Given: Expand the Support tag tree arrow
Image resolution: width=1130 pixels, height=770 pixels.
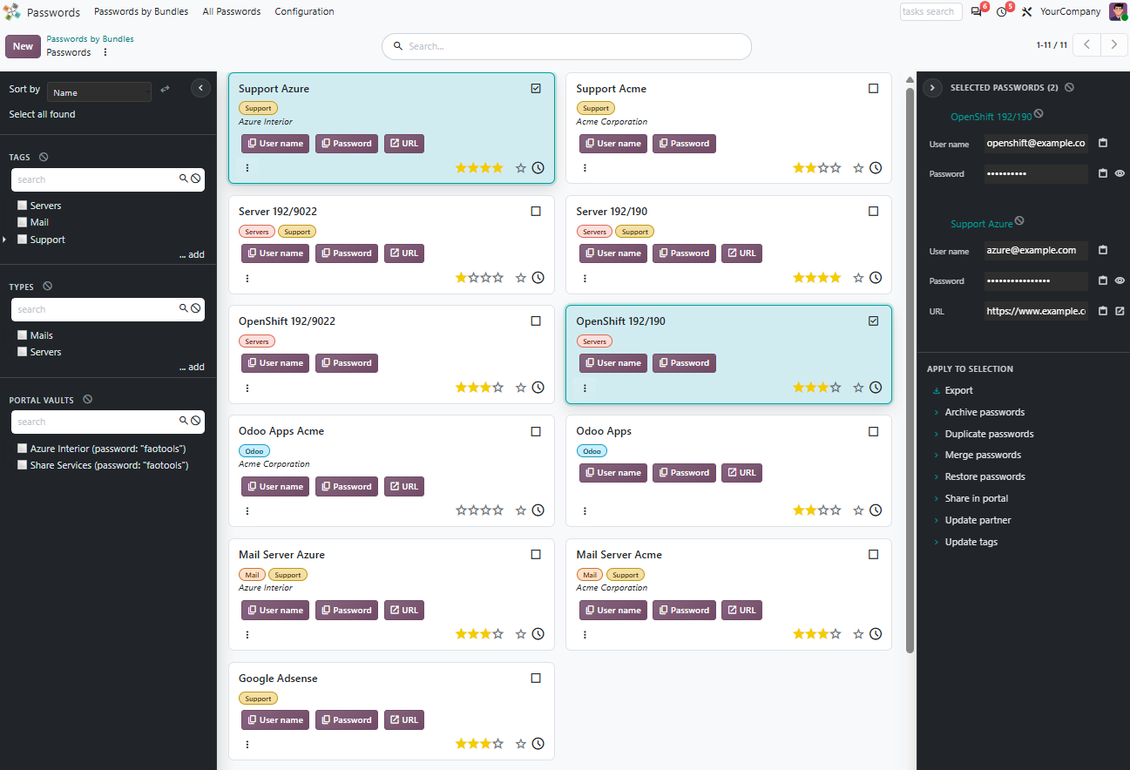Looking at the screenshot, I should [x=4, y=239].
